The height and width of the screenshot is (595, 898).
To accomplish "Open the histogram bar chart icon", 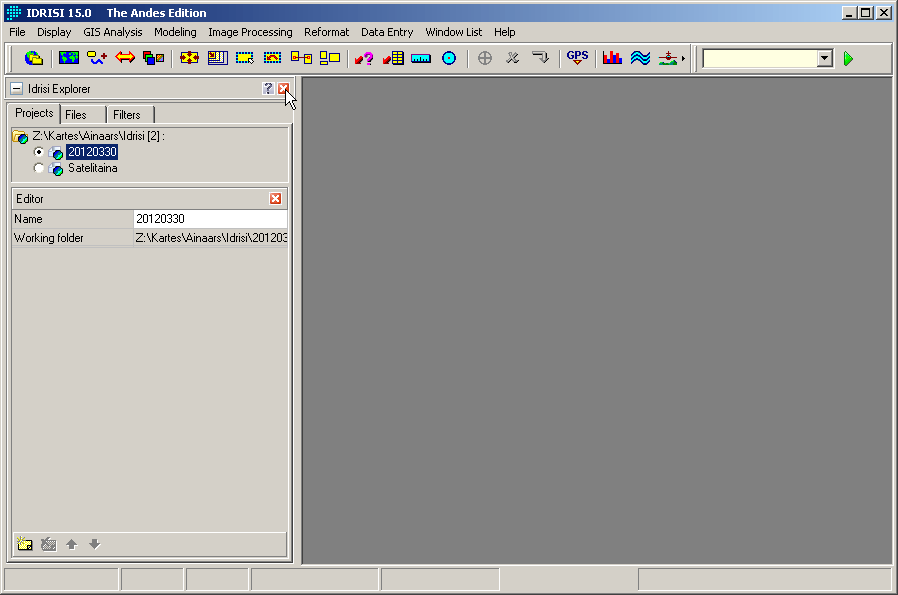I will coord(612,58).
